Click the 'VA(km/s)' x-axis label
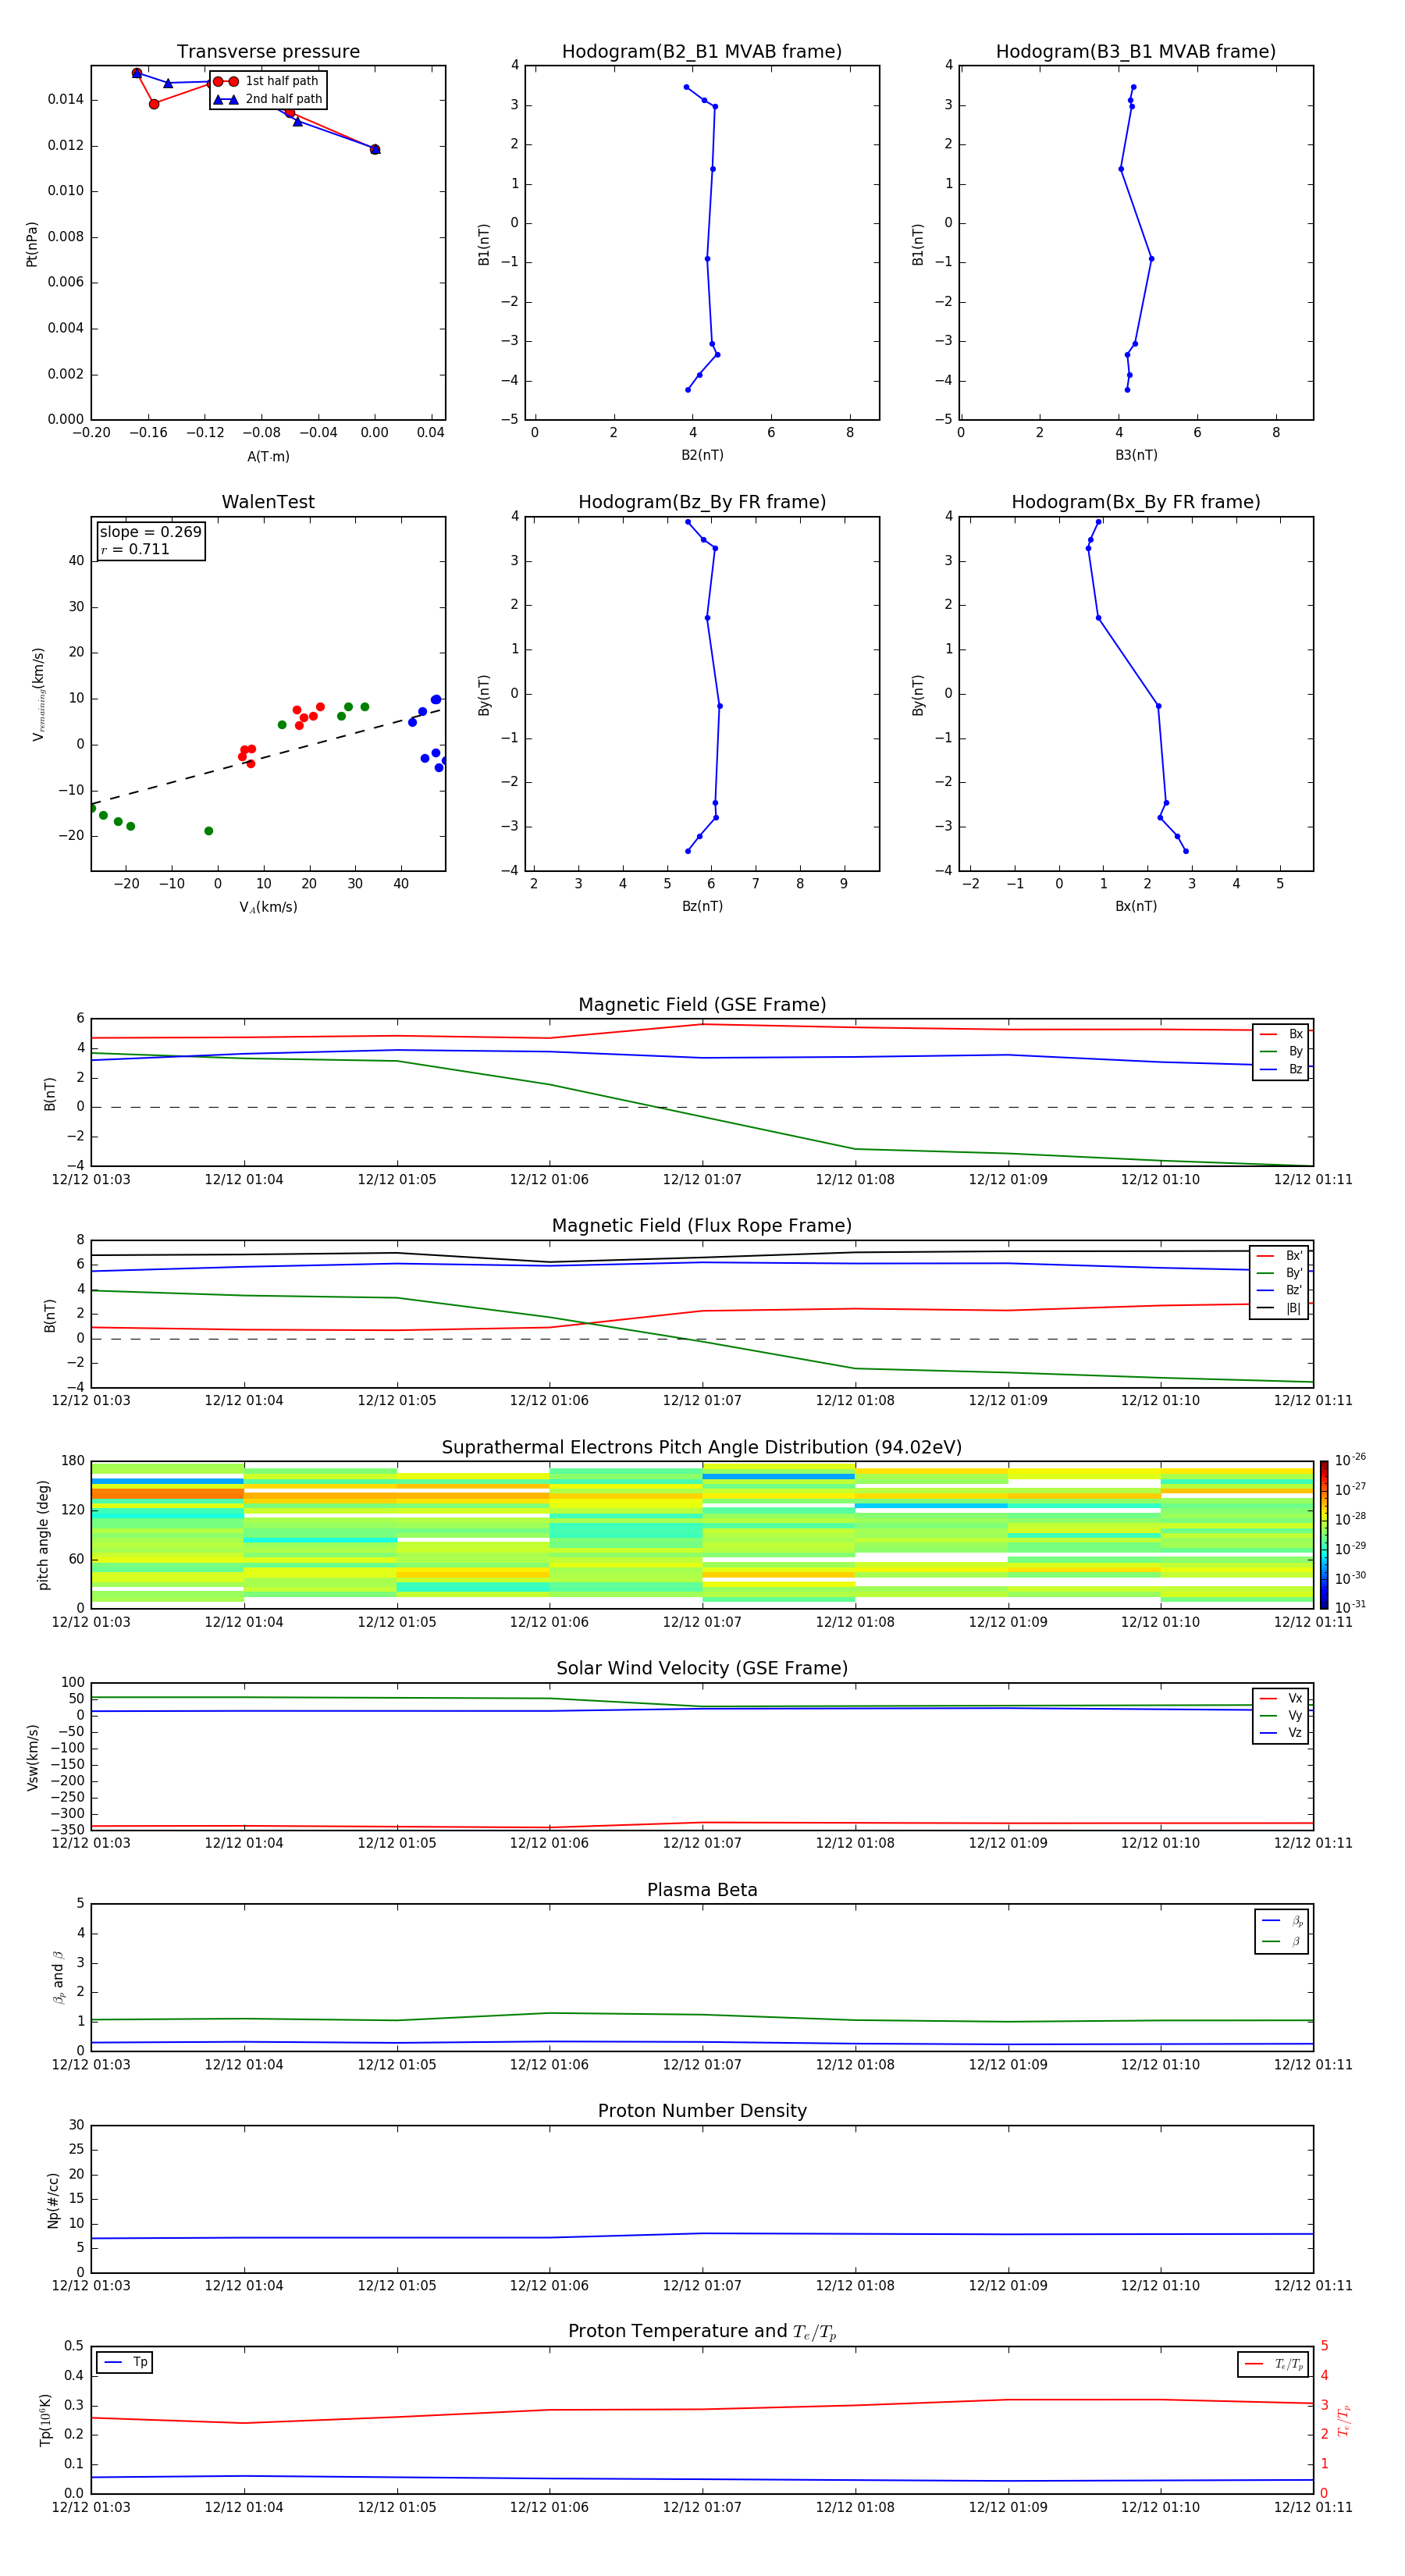 [x=268, y=907]
